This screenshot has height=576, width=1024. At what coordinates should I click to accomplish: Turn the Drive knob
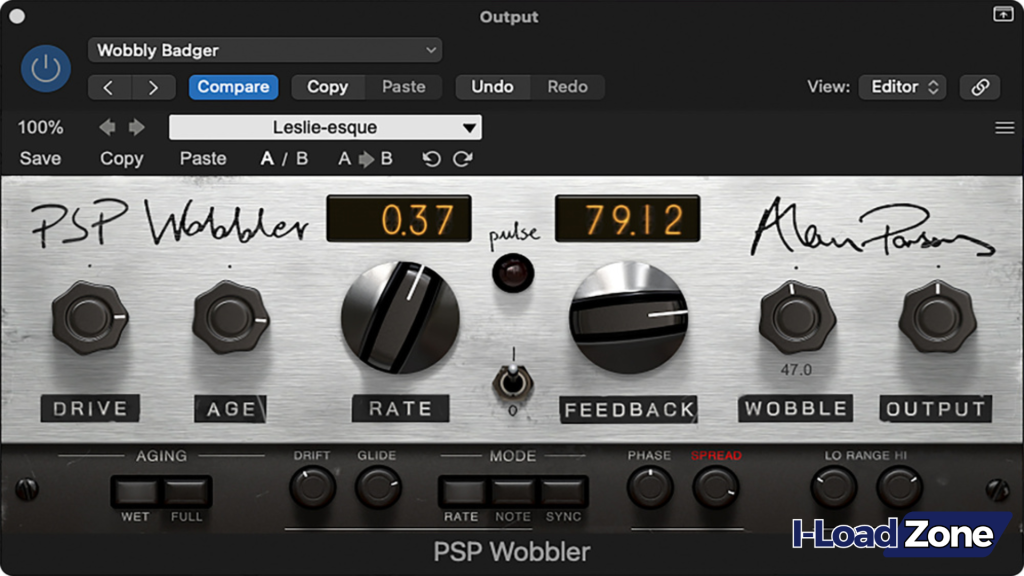point(89,317)
